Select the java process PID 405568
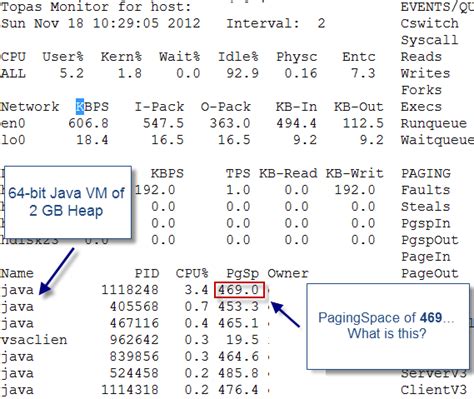The image size is (474, 399). coord(134,307)
